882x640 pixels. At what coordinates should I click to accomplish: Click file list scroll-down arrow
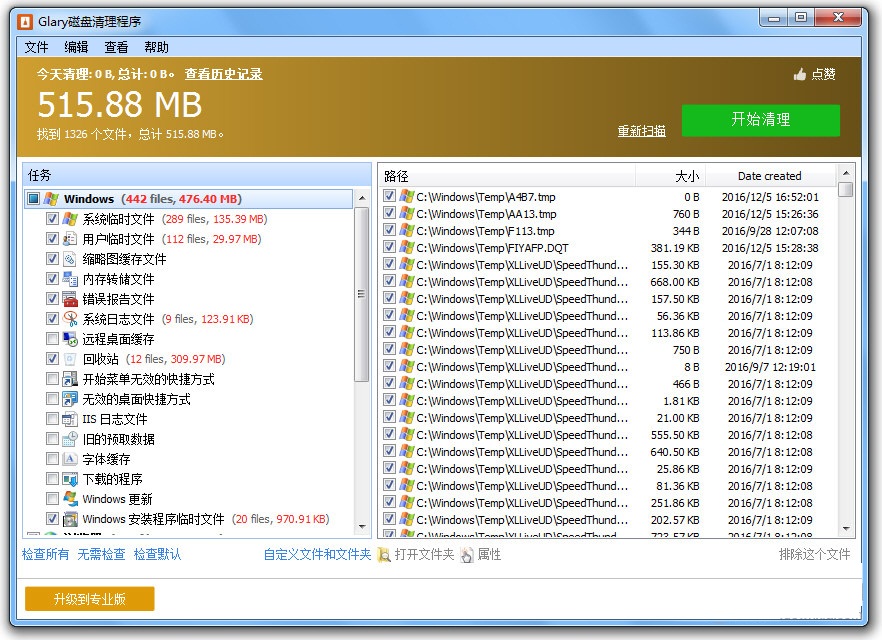click(845, 529)
